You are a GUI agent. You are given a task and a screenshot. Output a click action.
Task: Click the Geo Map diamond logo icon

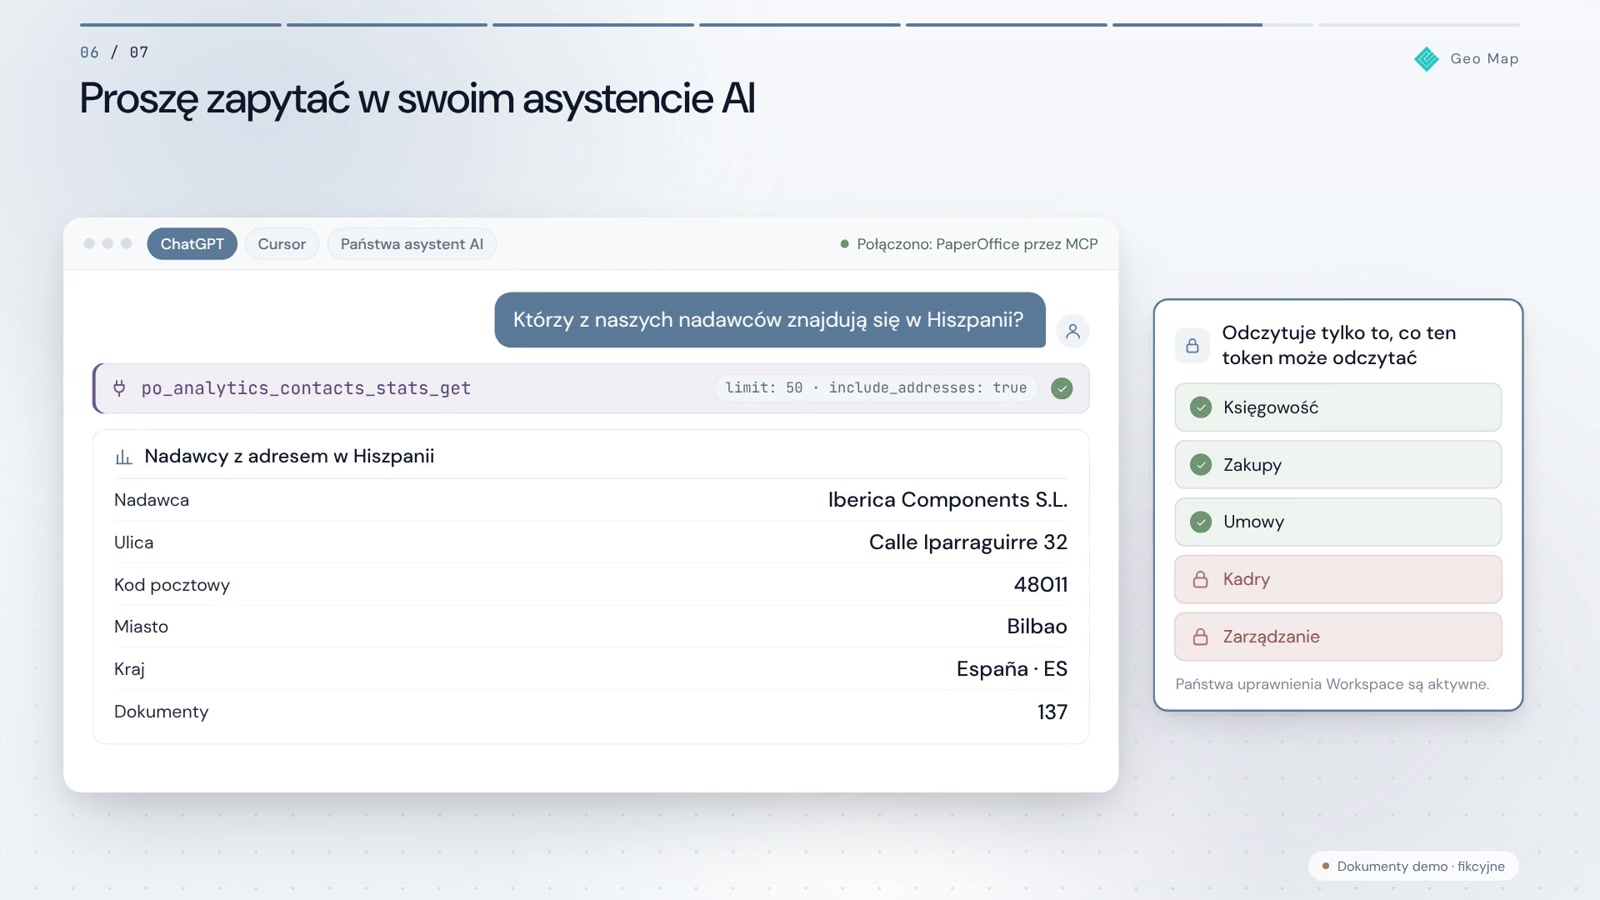tap(1427, 59)
